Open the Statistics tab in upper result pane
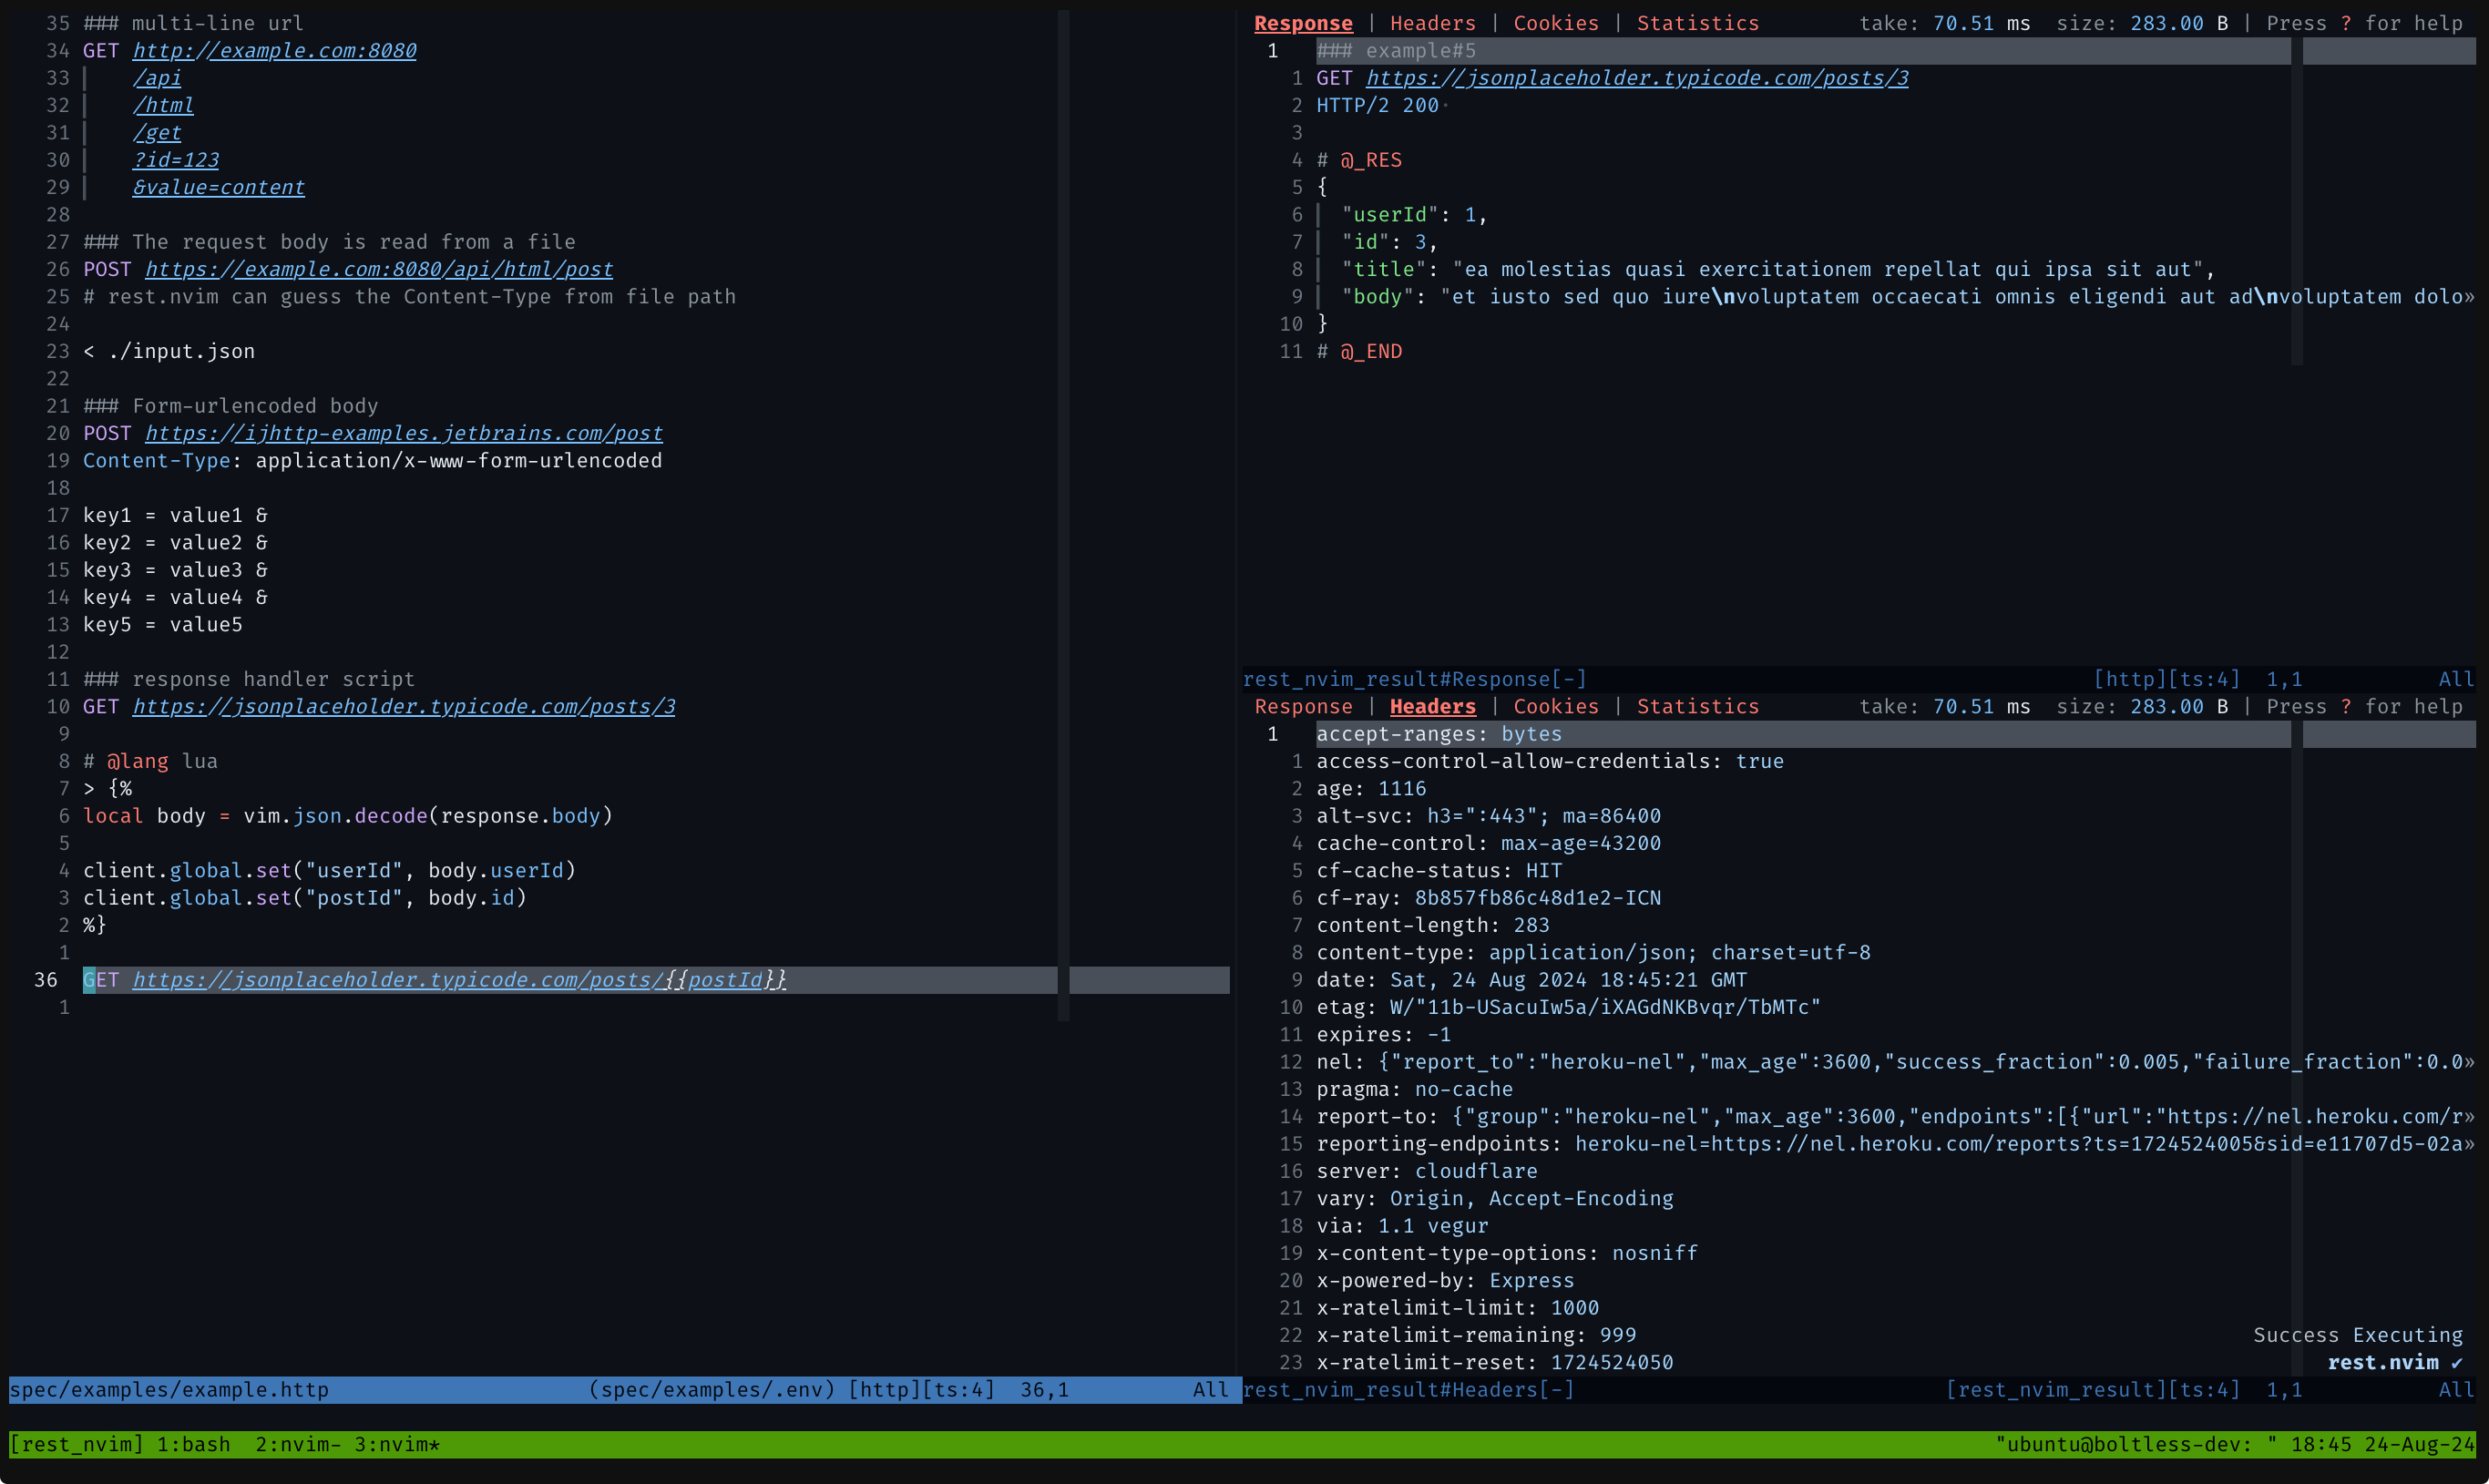2489x1484 pixels. 1697,23
